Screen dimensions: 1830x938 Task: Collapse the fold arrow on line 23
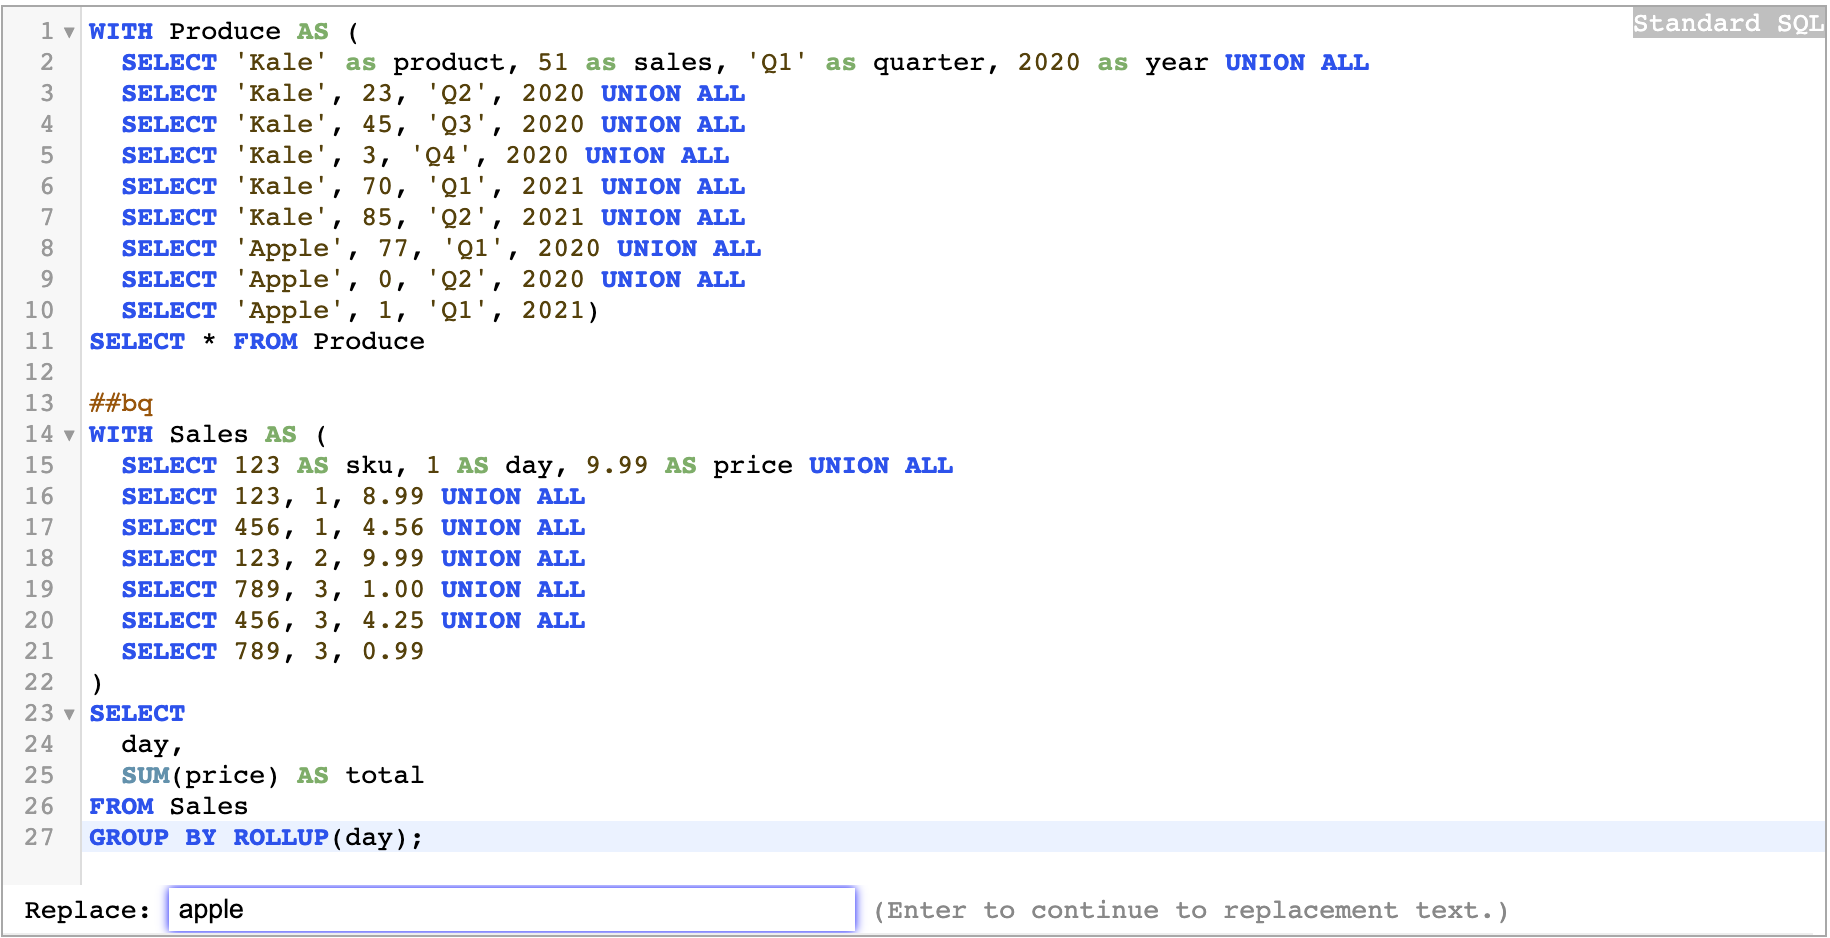click(x=69, y=714)
